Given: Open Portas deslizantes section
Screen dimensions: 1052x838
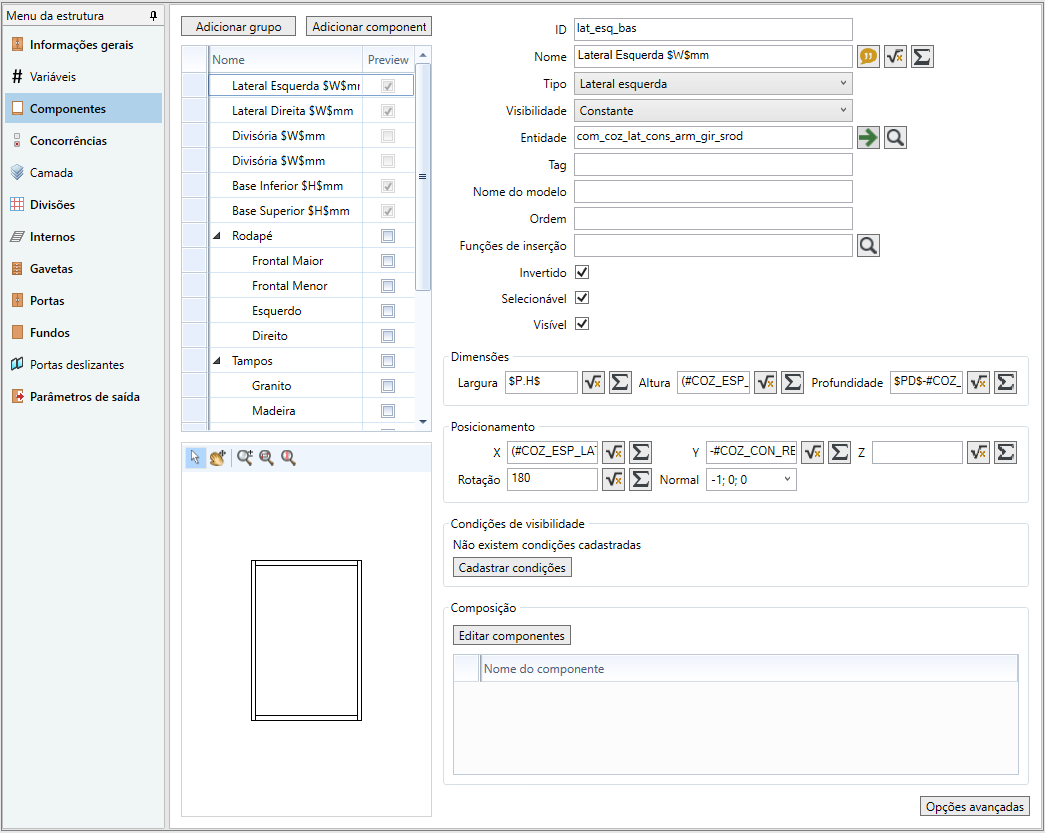Looking at the screenshot, I should (x=83, y=365).
